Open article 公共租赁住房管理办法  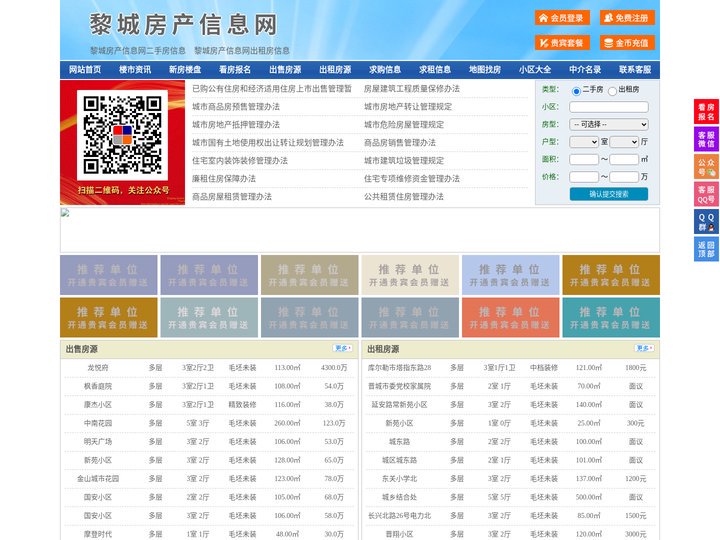(x=404, y=197)
